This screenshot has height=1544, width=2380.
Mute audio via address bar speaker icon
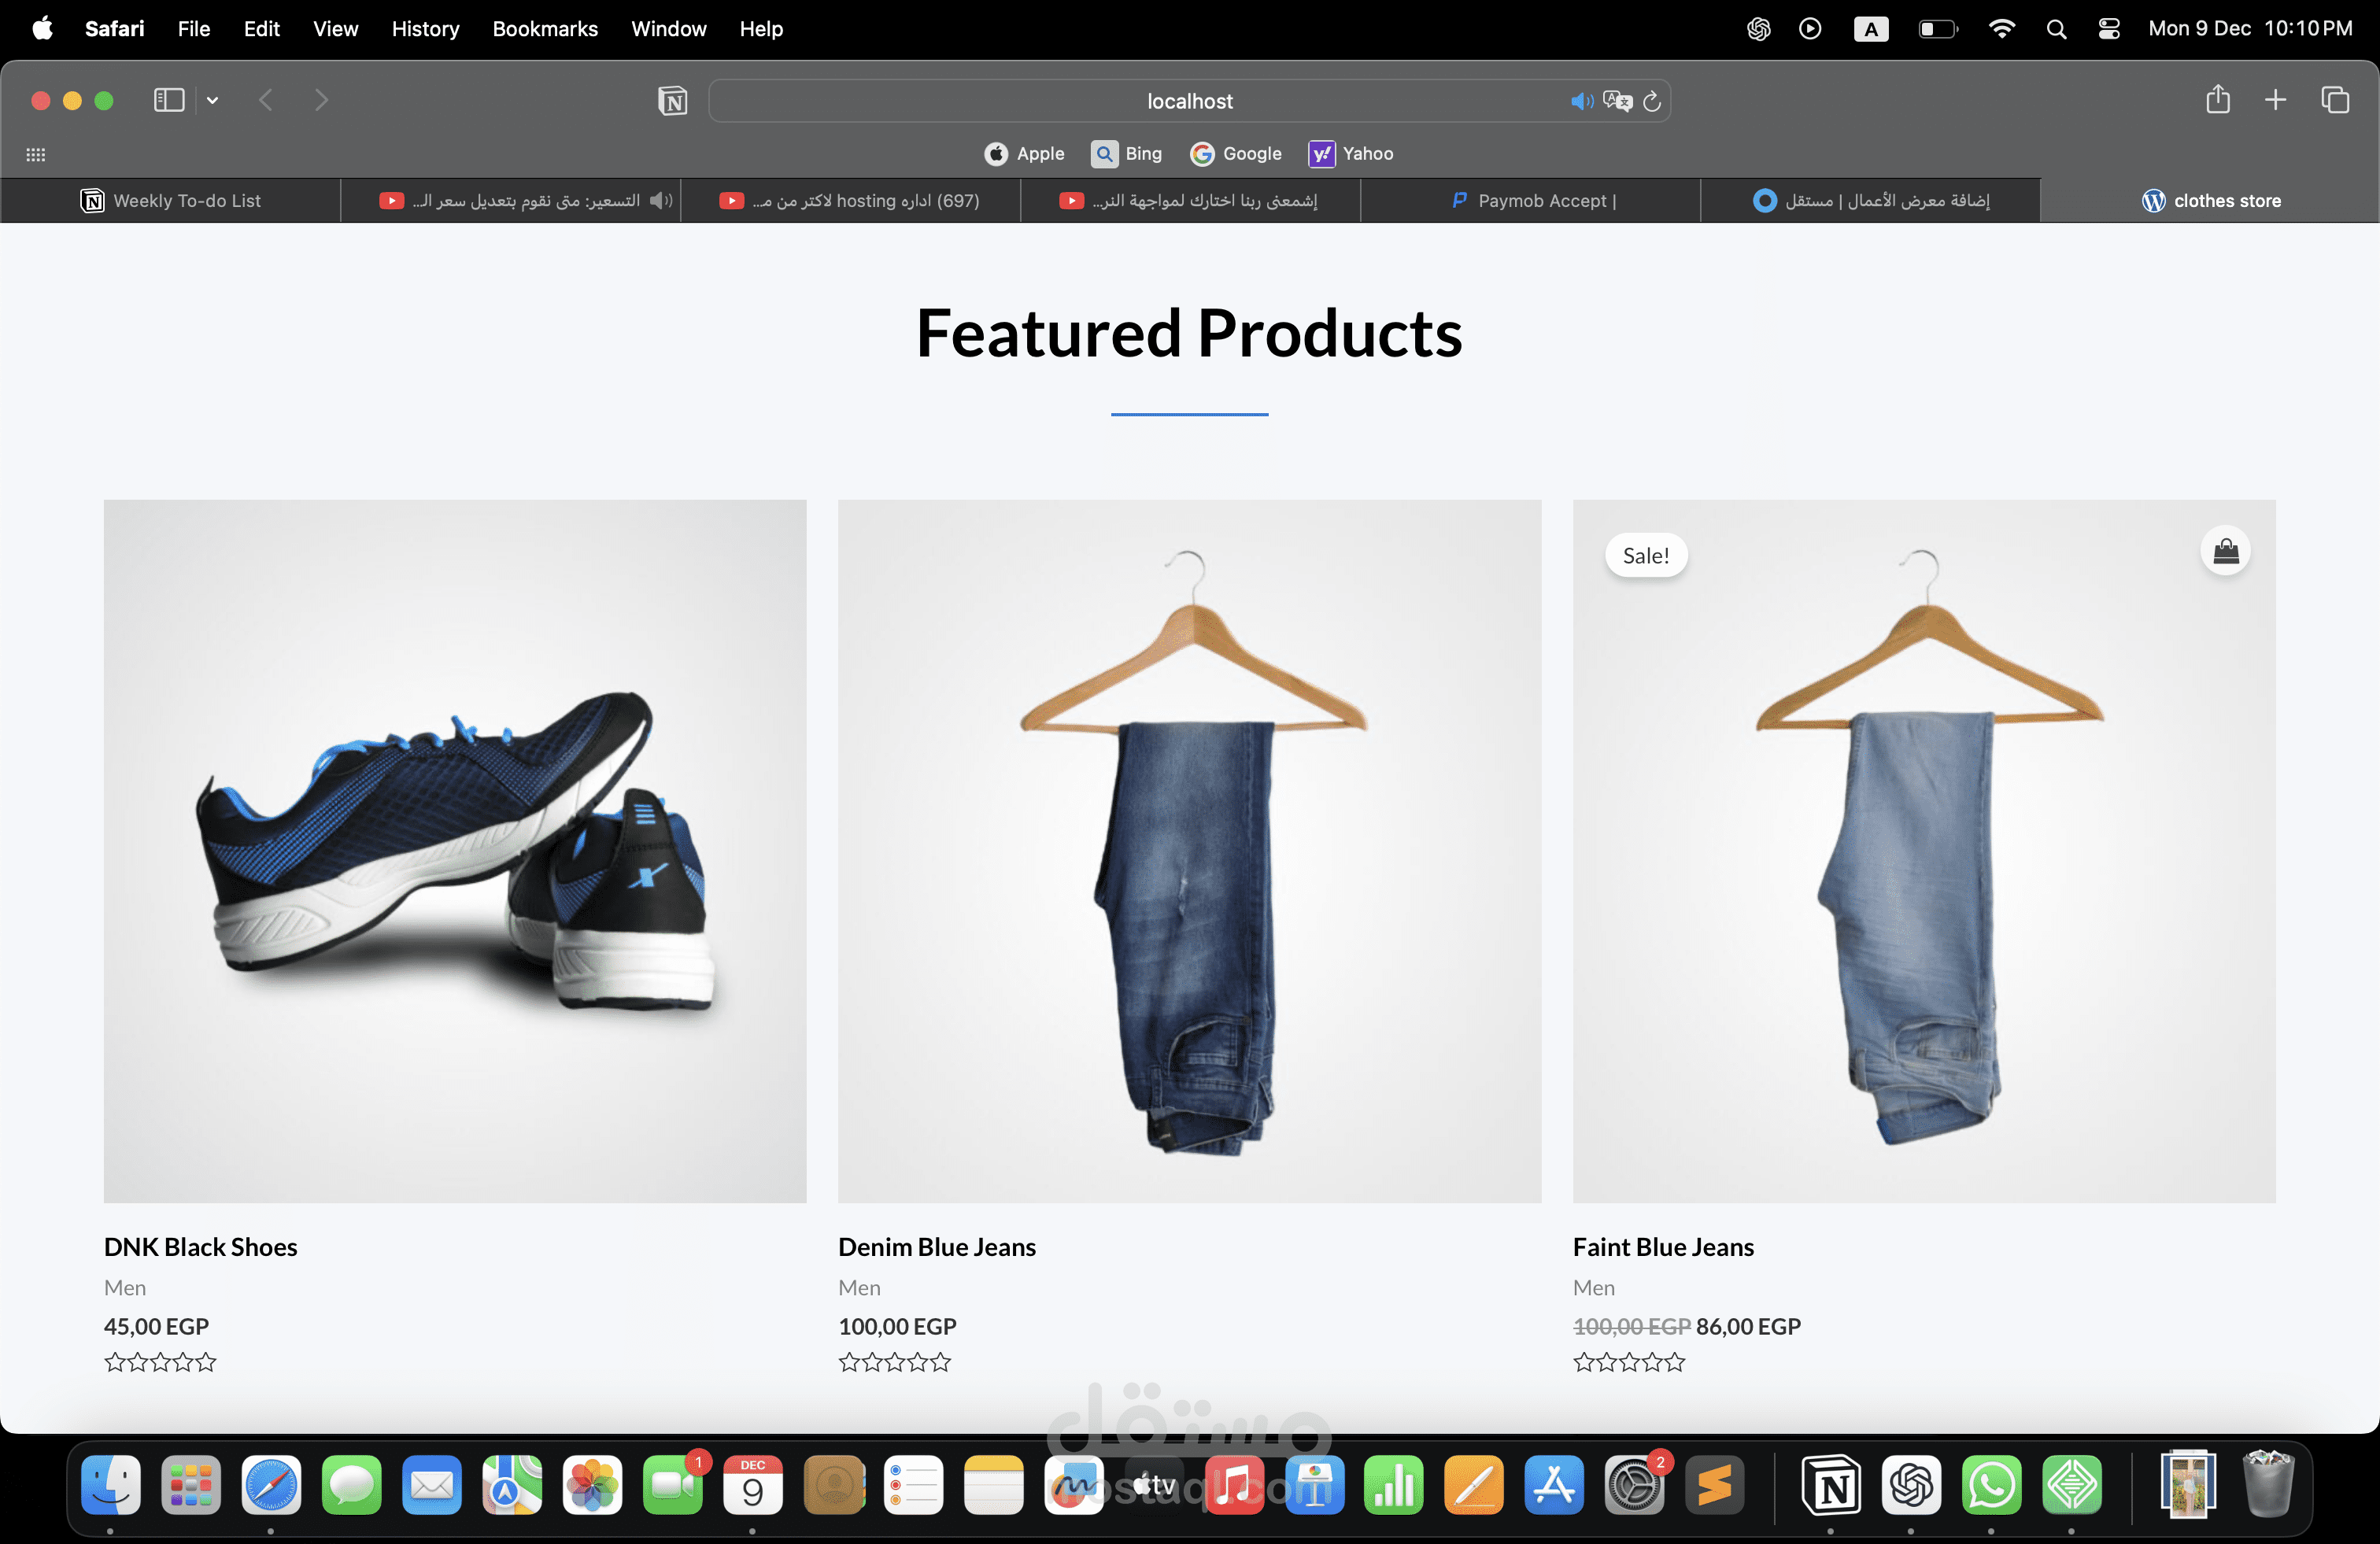pyautogui.click(x=1581, y=101)
